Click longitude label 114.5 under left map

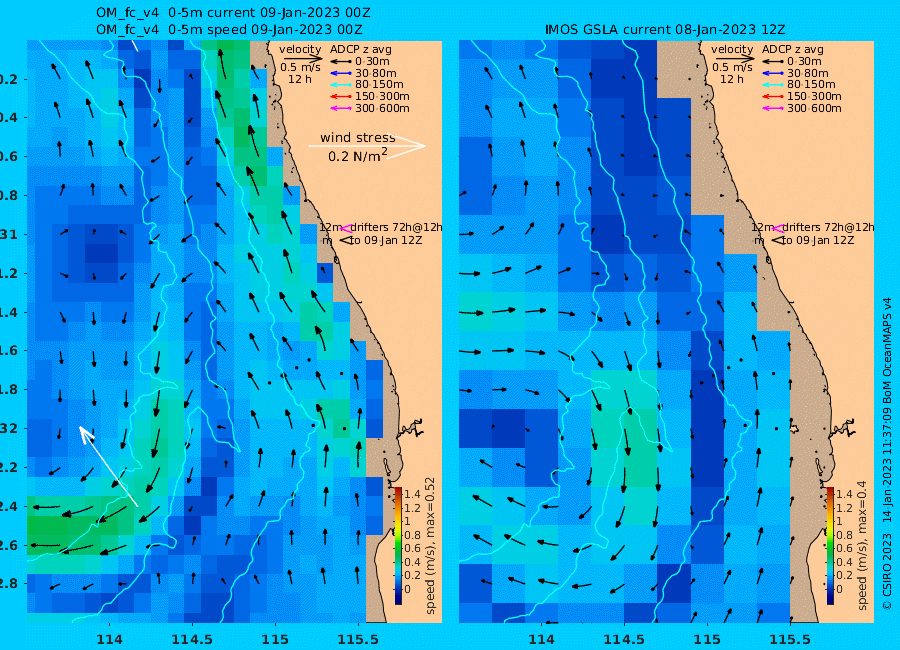[192, 640]
